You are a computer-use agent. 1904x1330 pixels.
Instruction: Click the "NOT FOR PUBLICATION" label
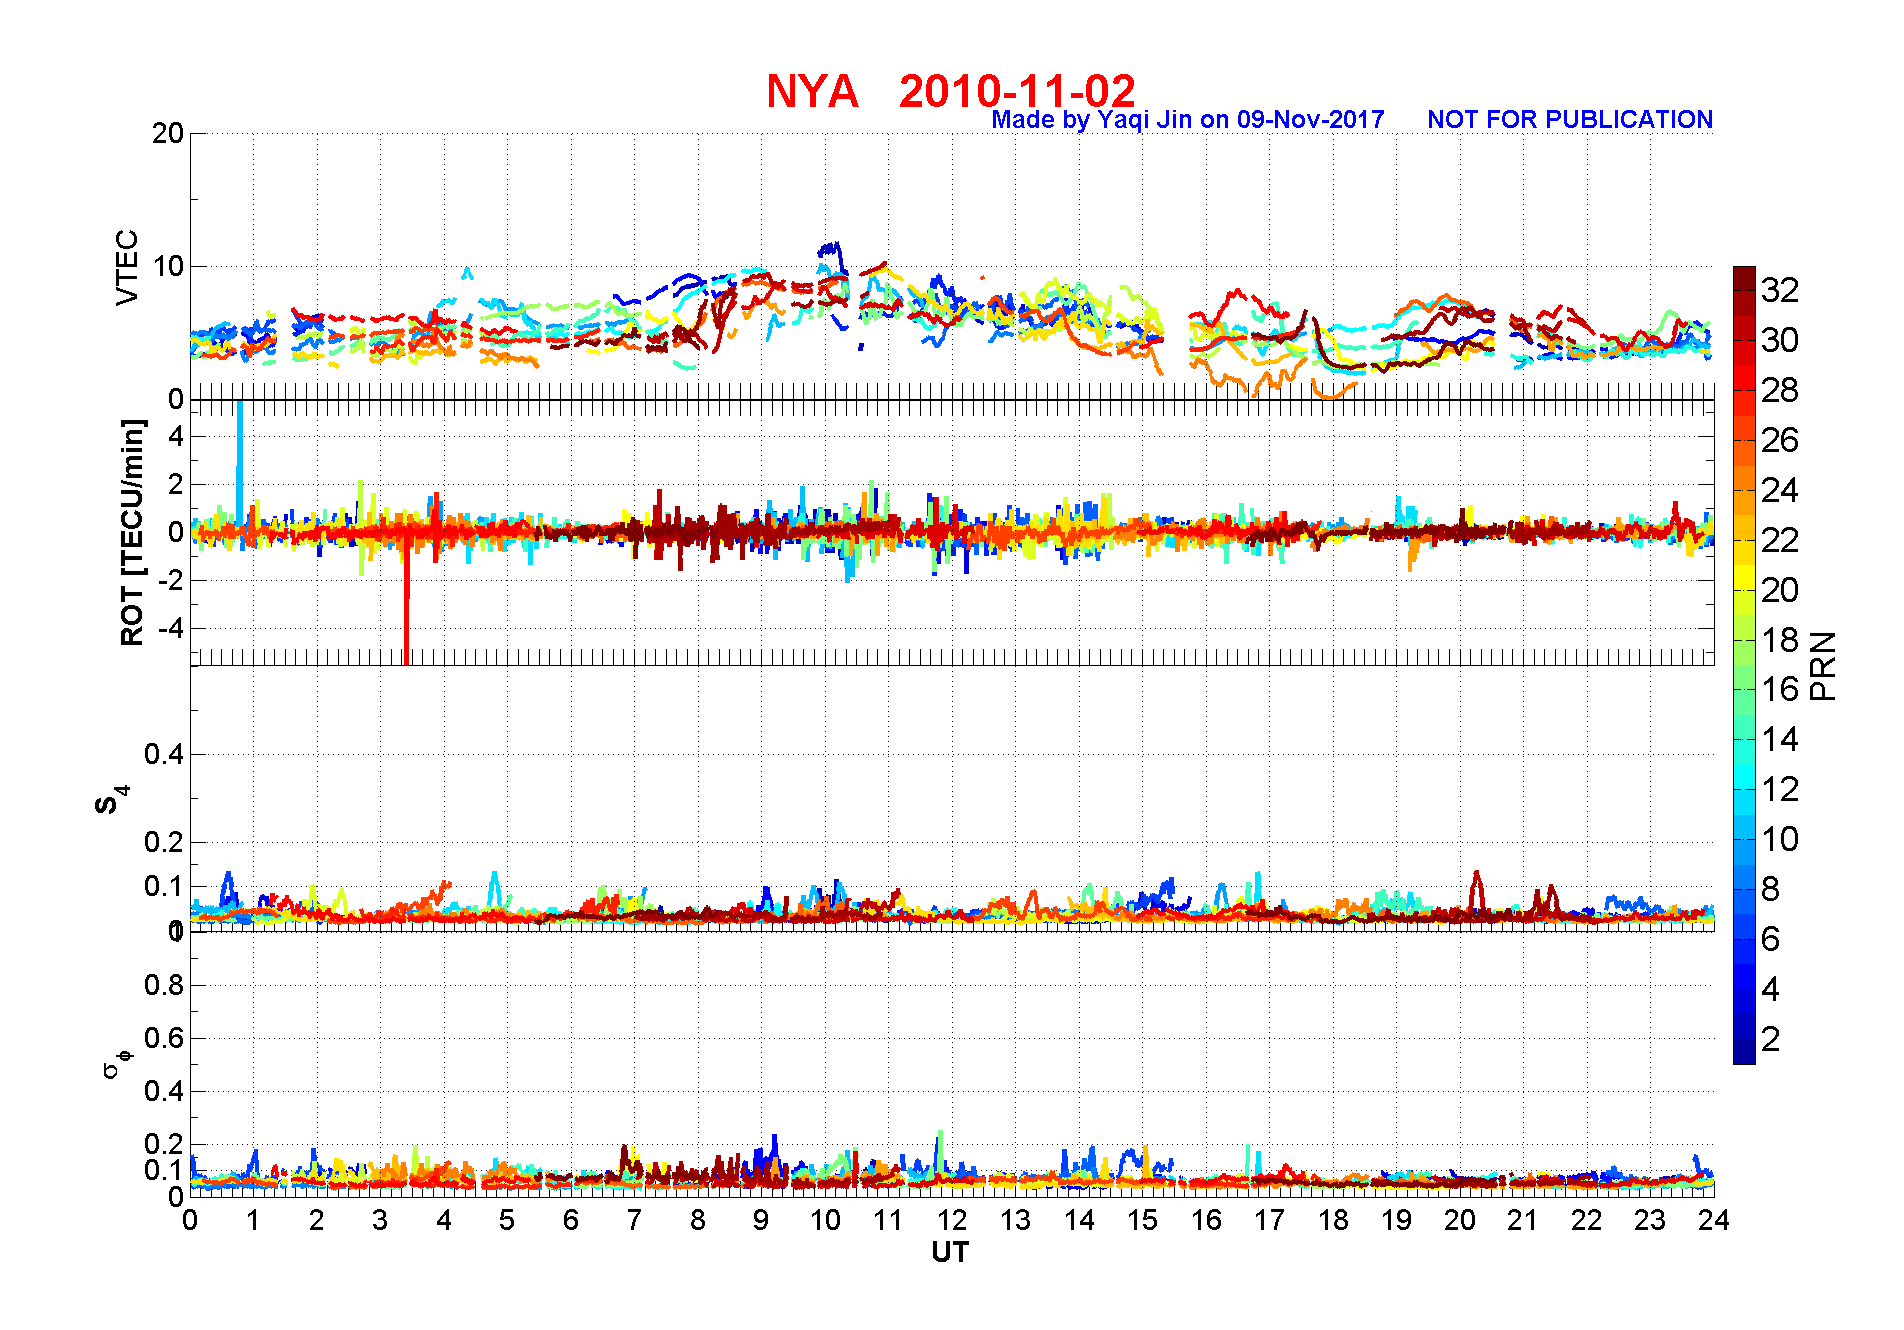pos(1570,120)
